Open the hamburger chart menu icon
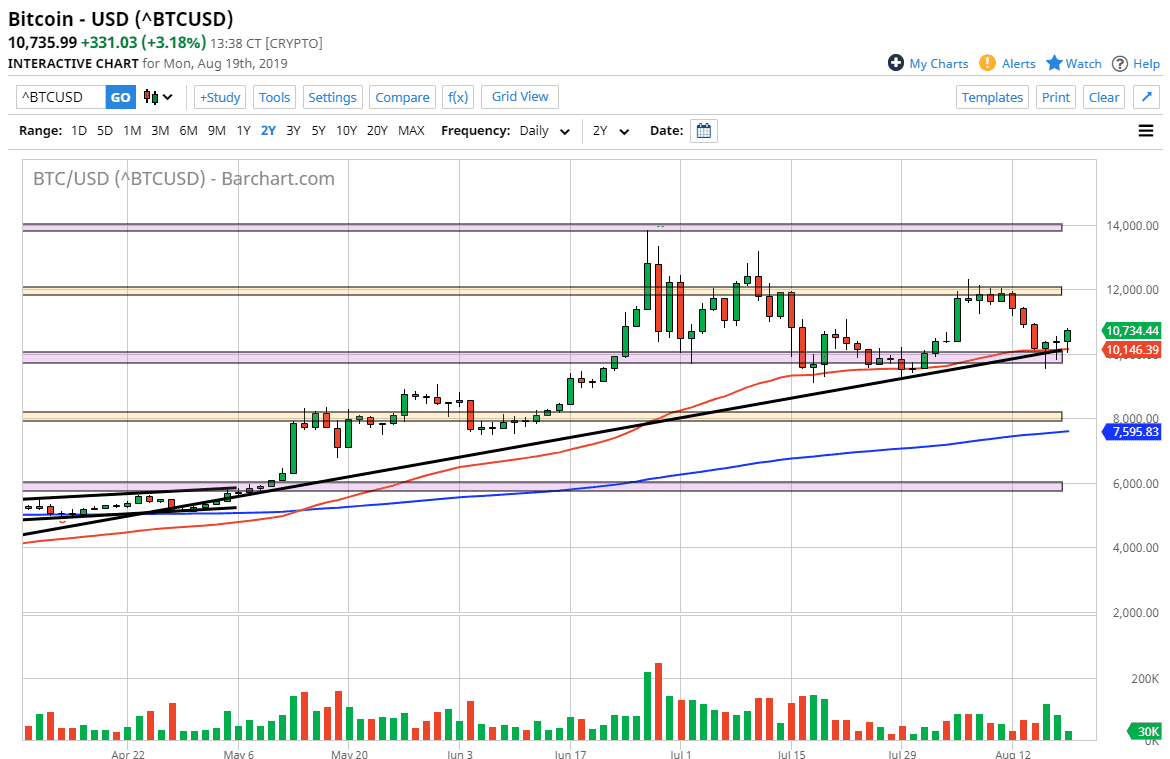This screenshot has width=1170, height=759. coord(1145,130)
